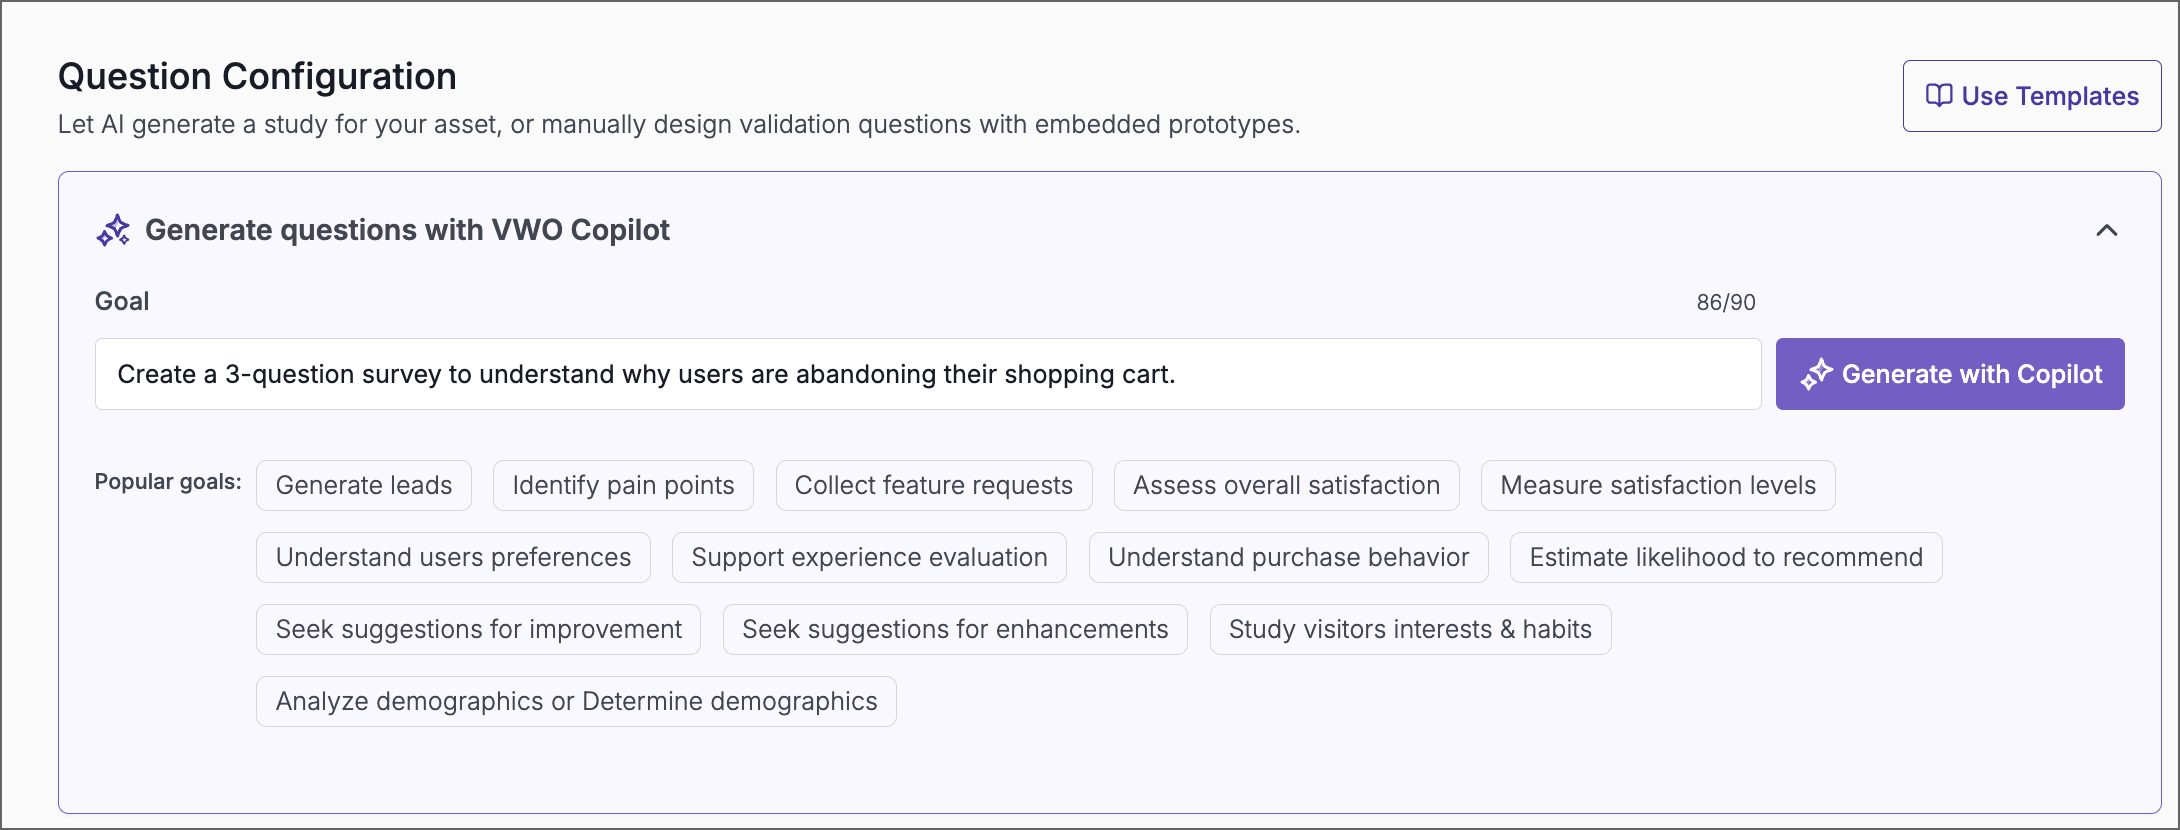Click the sparkles icon beside VWO Copilot heading
The image size is (2180, 830).
tap(113, 230)
